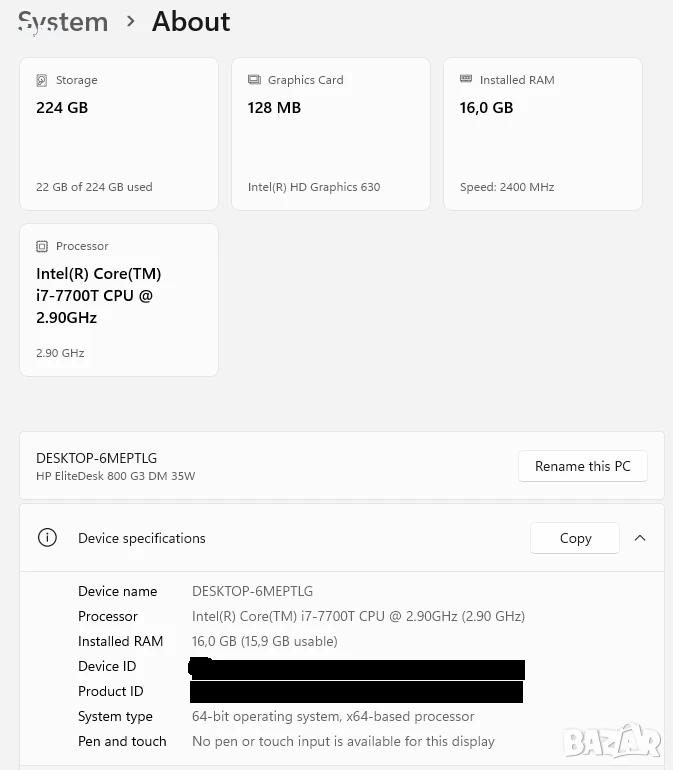
Task: Click the System type specification value
Action: pyautogui.click(x=333, y=716)
